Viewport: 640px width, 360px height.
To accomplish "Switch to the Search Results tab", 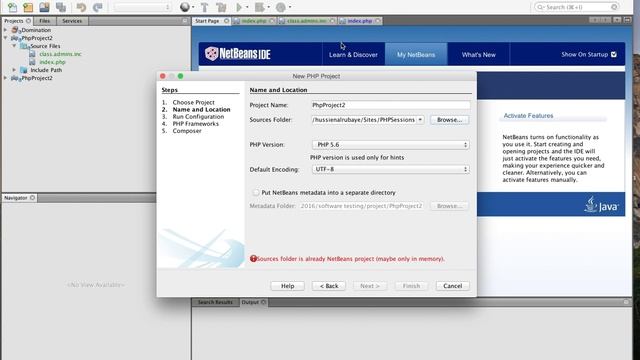I will point(215,302).
